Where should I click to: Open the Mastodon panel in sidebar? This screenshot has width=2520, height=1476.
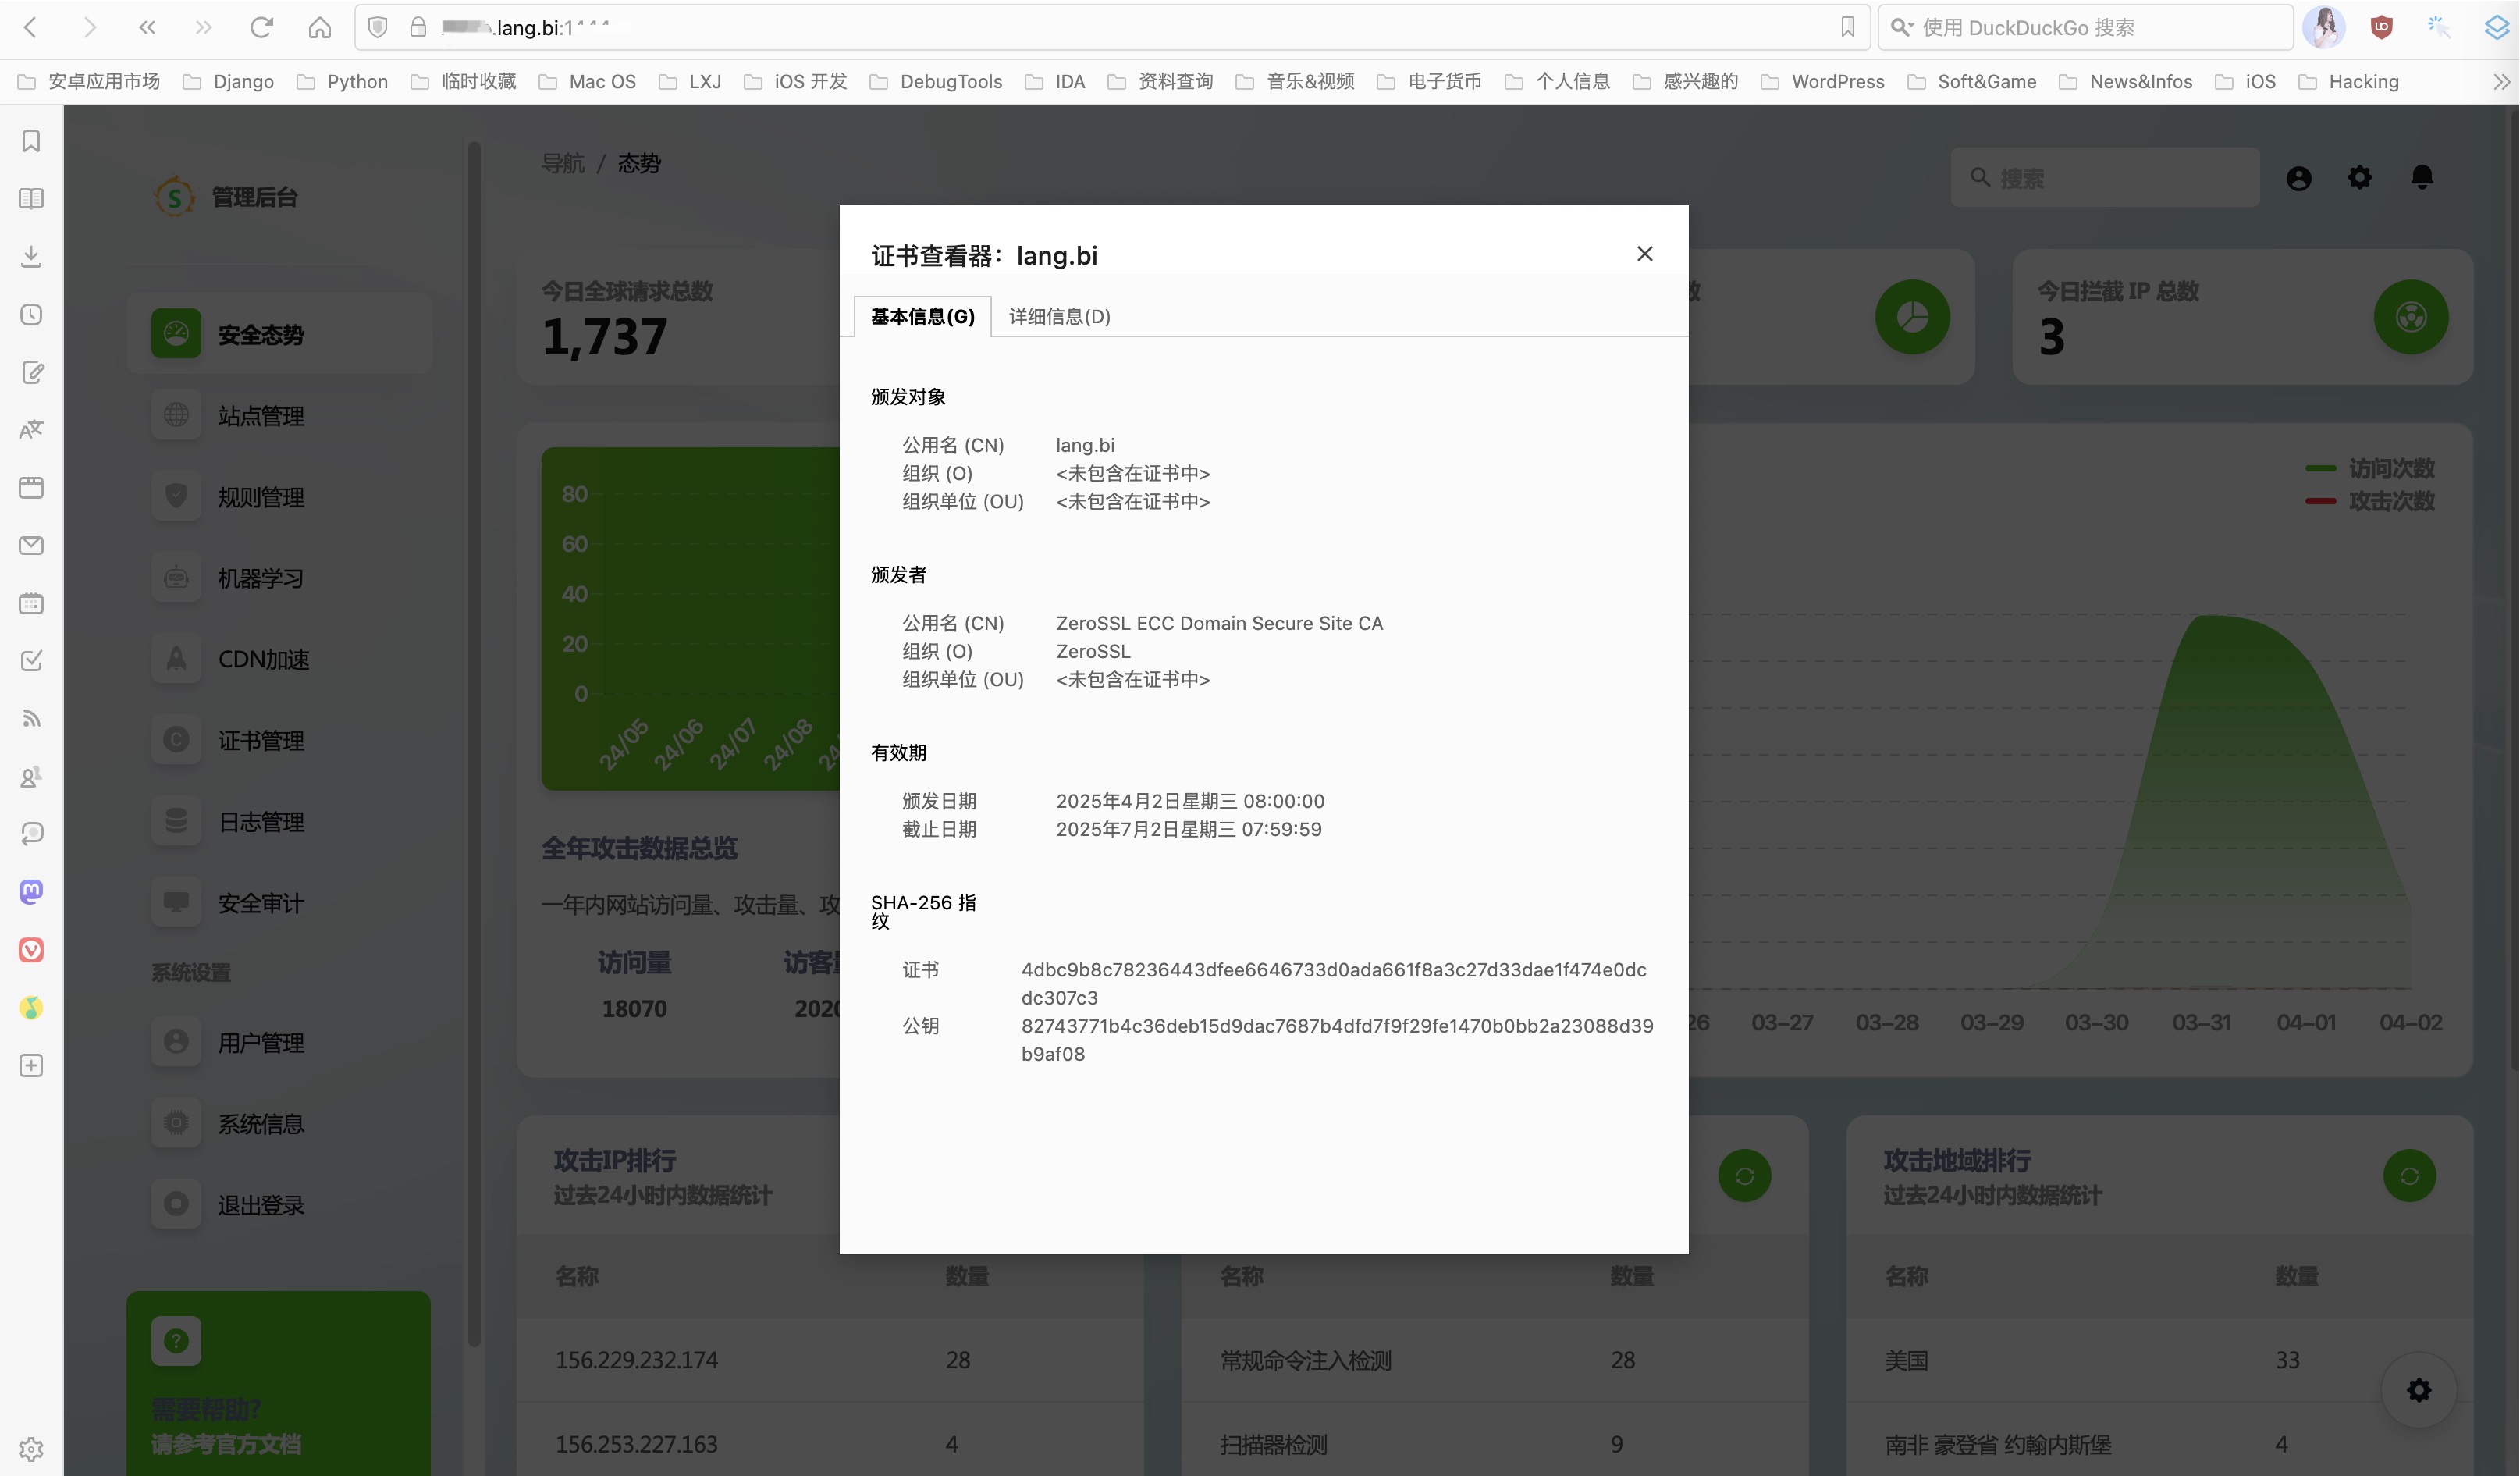tap(31, 891)
